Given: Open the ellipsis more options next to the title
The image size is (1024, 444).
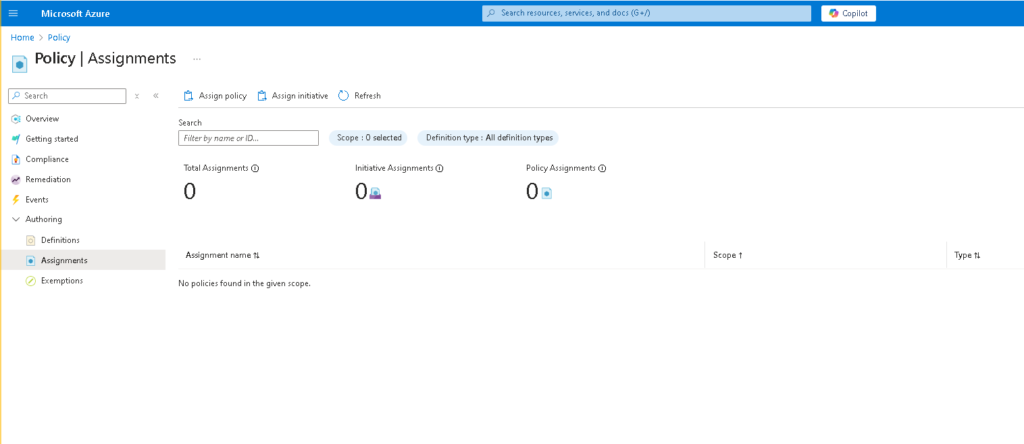Looking at the screenshot, I should tap(197, 59).
